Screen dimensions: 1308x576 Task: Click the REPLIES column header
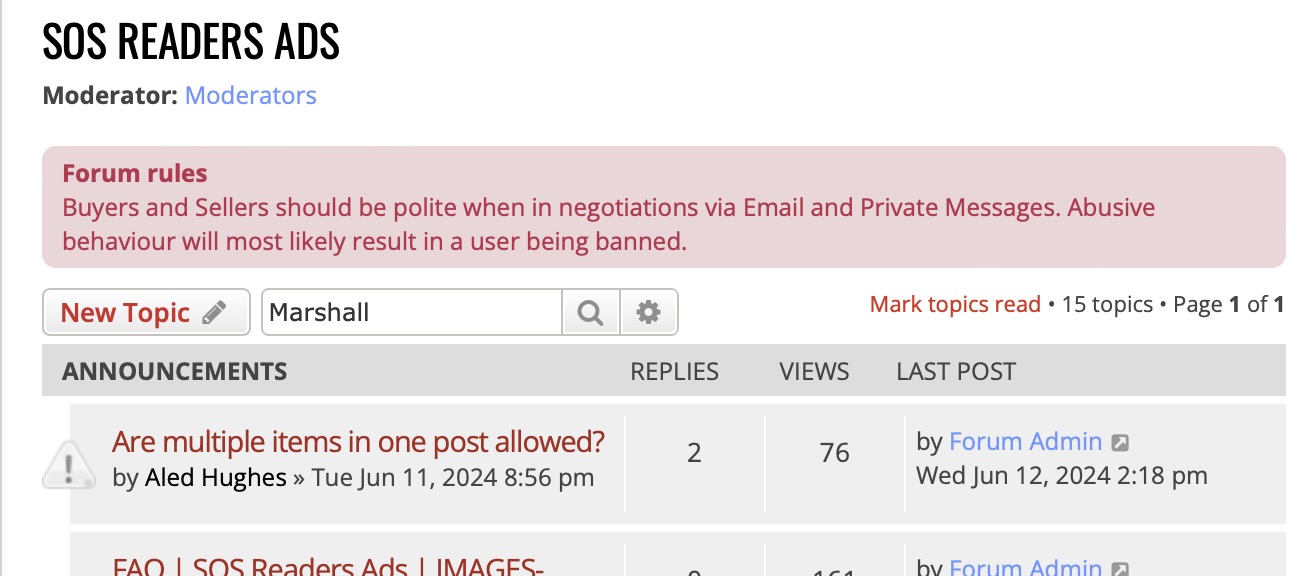click(x=674, y=372)
